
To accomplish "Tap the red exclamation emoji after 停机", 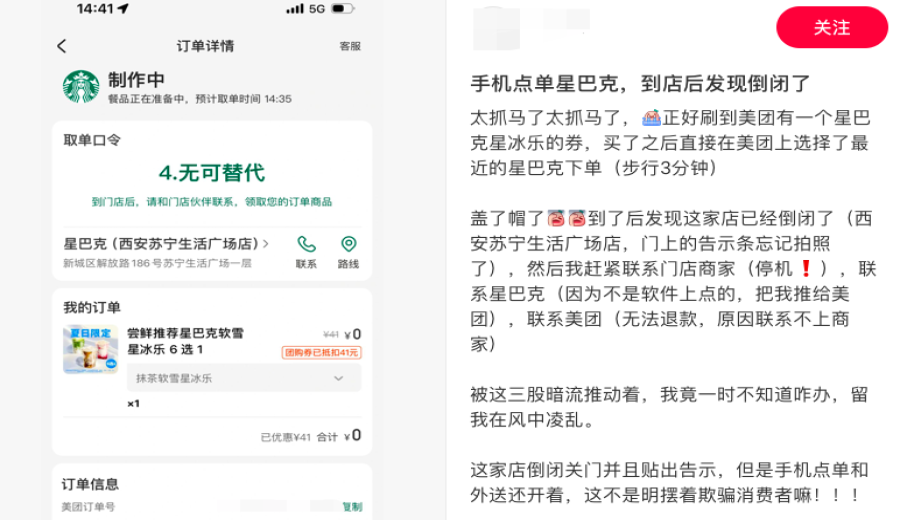I will 806,269.
